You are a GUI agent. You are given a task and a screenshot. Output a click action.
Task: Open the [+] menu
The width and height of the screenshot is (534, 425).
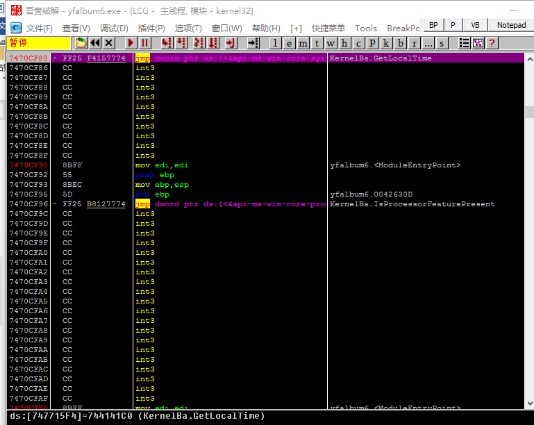pos(296,28)
